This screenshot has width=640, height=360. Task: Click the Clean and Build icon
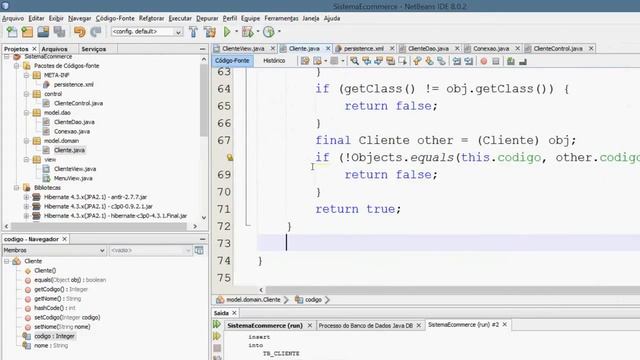point(210,32)
